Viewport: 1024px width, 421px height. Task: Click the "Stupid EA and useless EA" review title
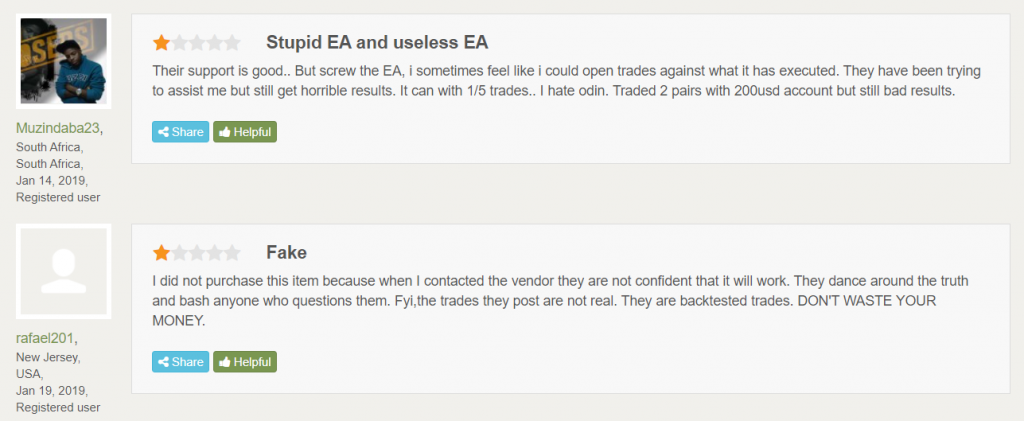pos(377,43)
